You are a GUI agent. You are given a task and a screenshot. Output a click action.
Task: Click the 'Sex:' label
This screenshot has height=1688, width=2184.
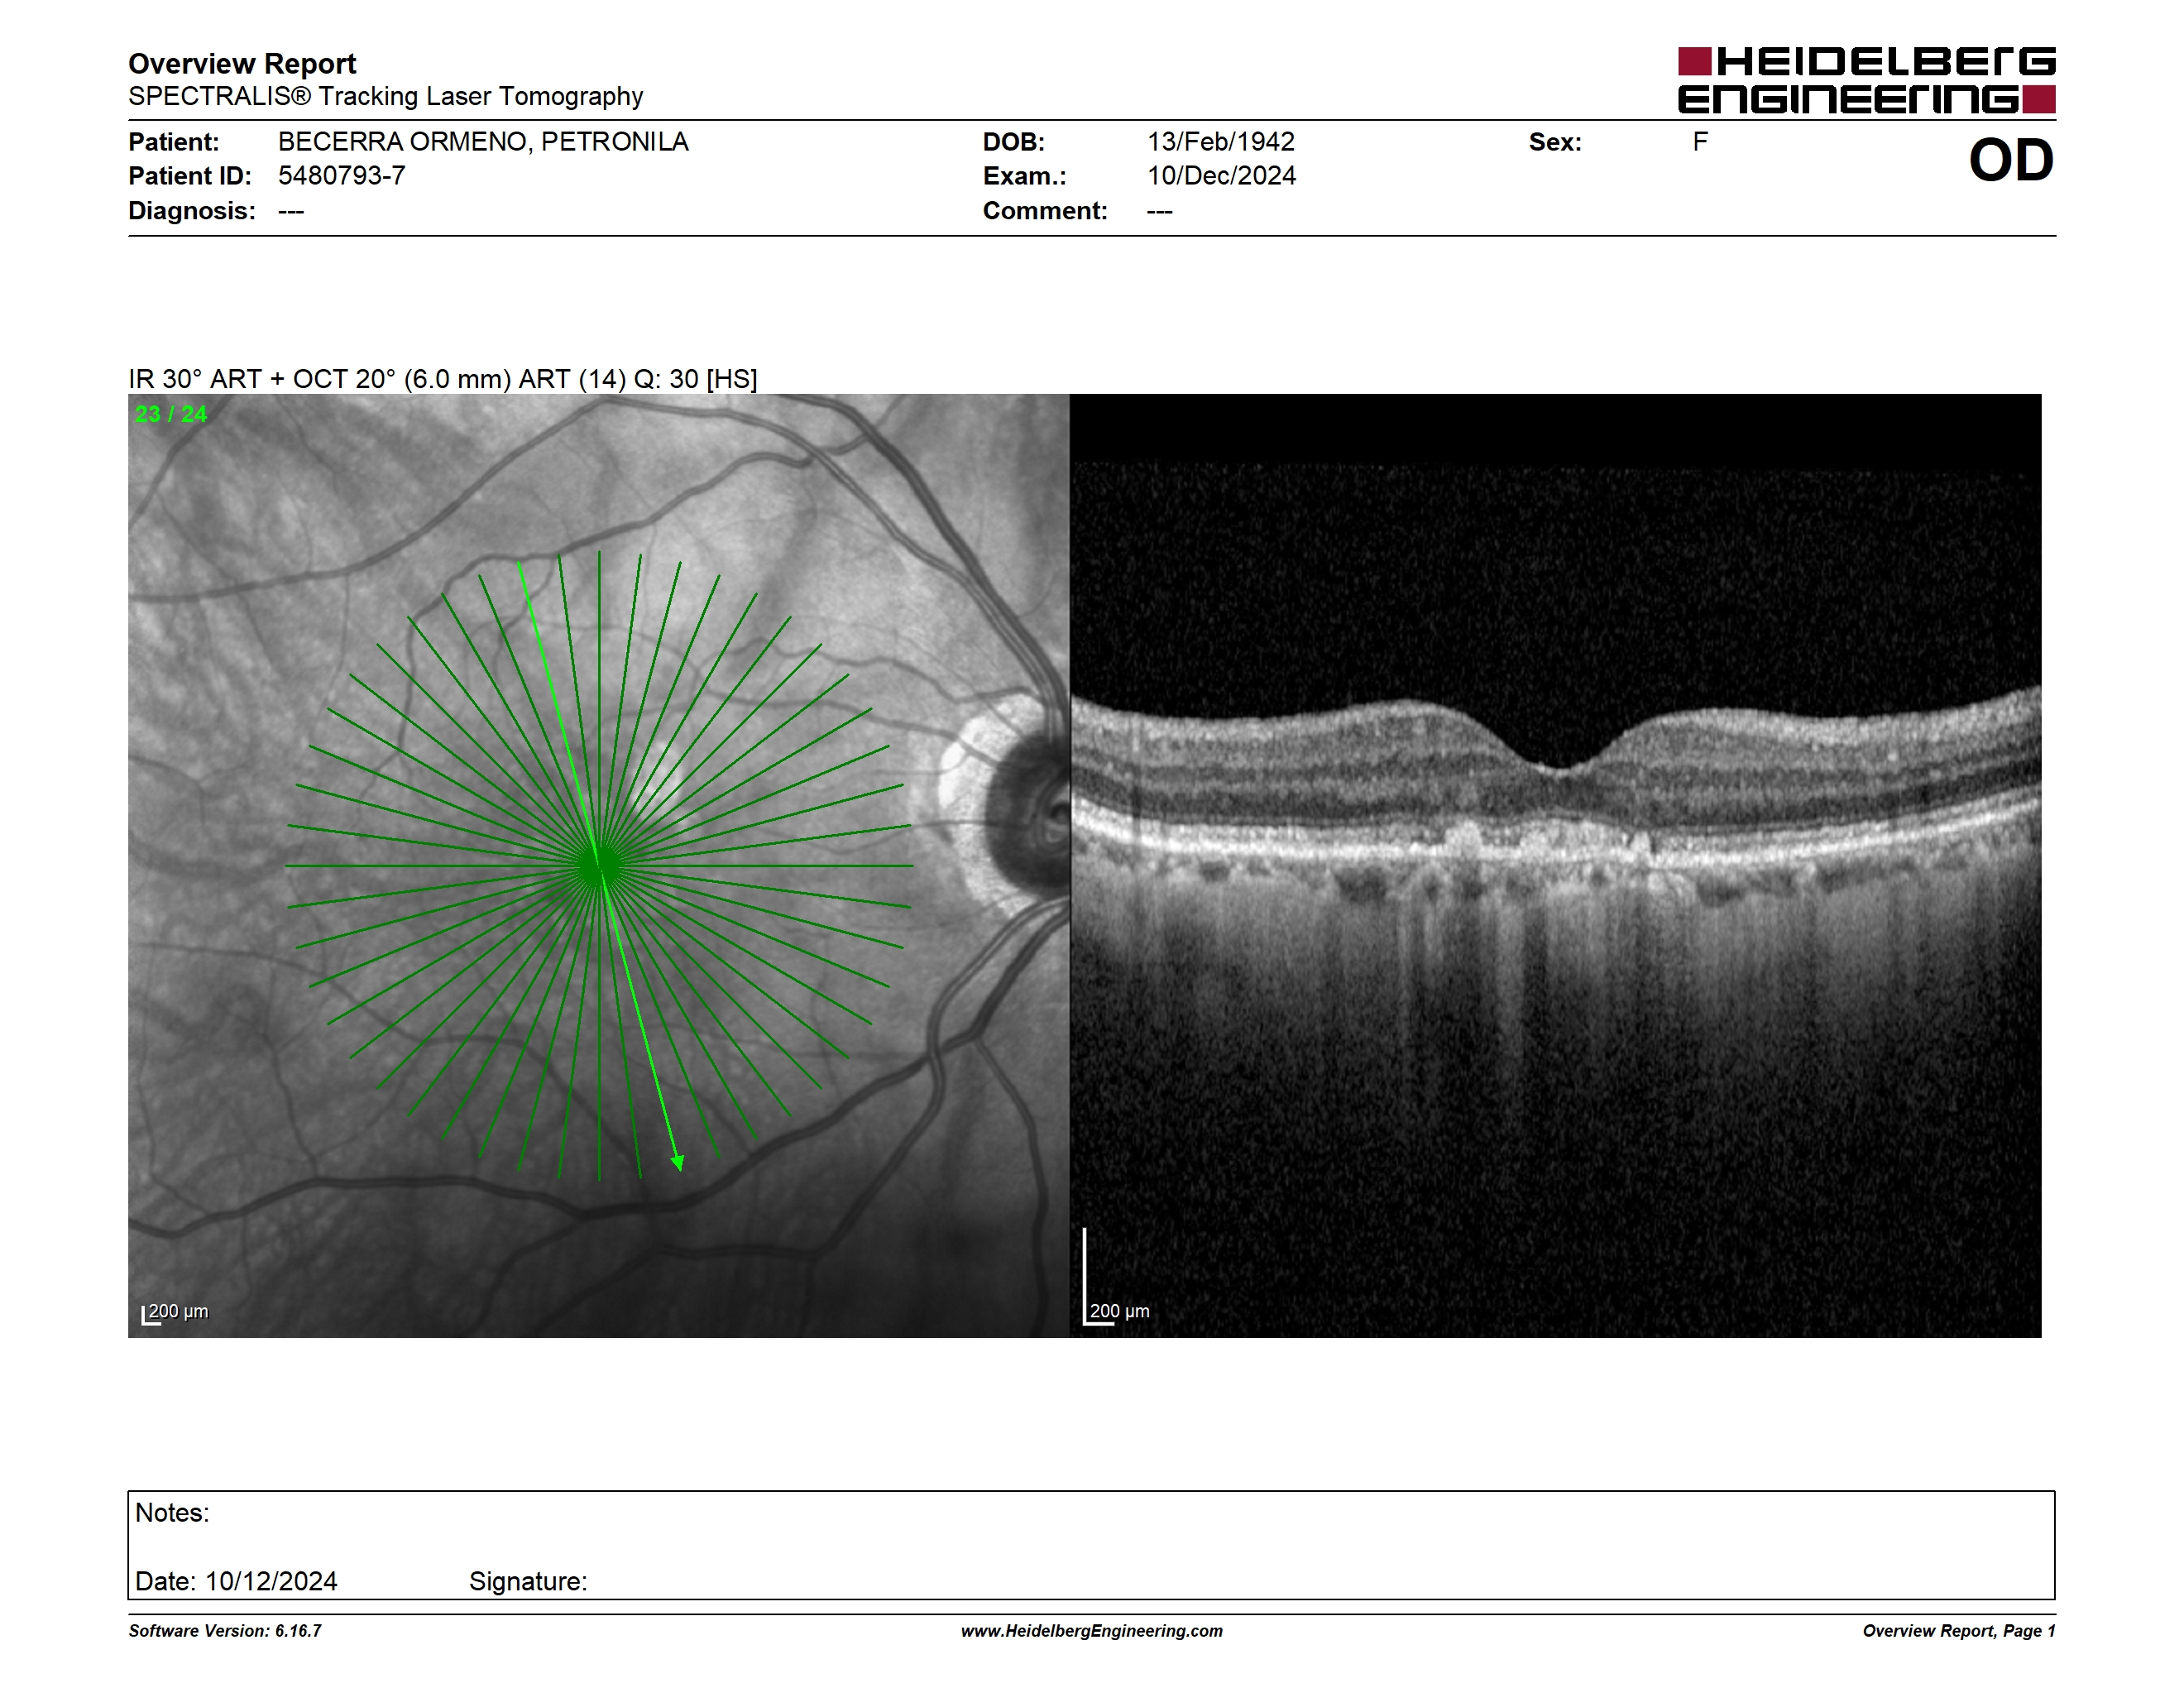(x=1555, y=142)
